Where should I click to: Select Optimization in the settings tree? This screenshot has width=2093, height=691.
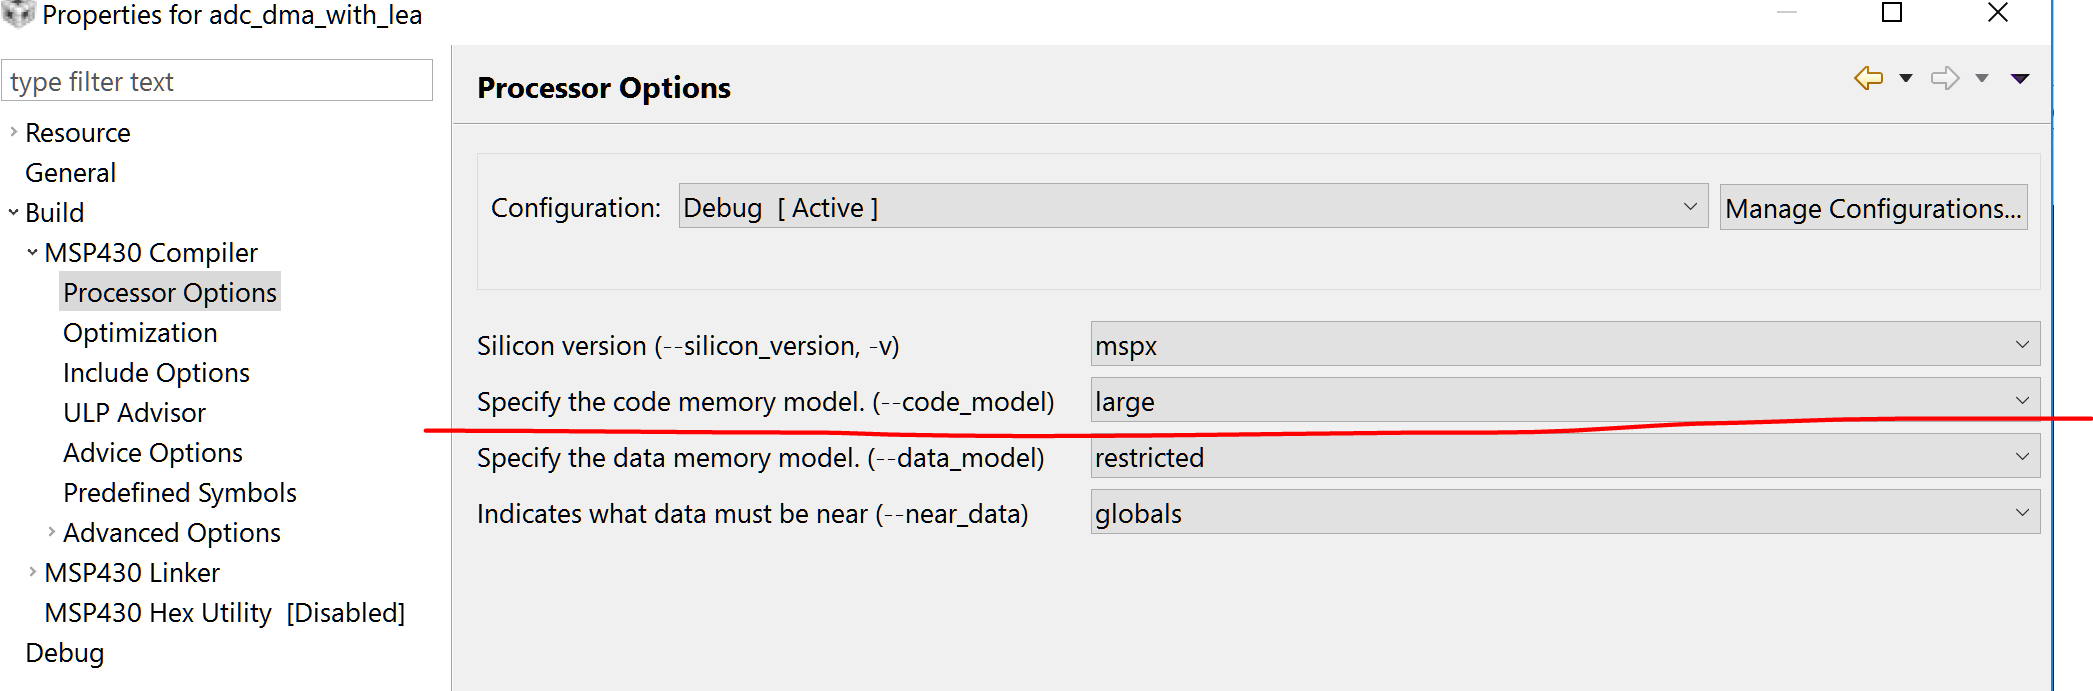140,333
